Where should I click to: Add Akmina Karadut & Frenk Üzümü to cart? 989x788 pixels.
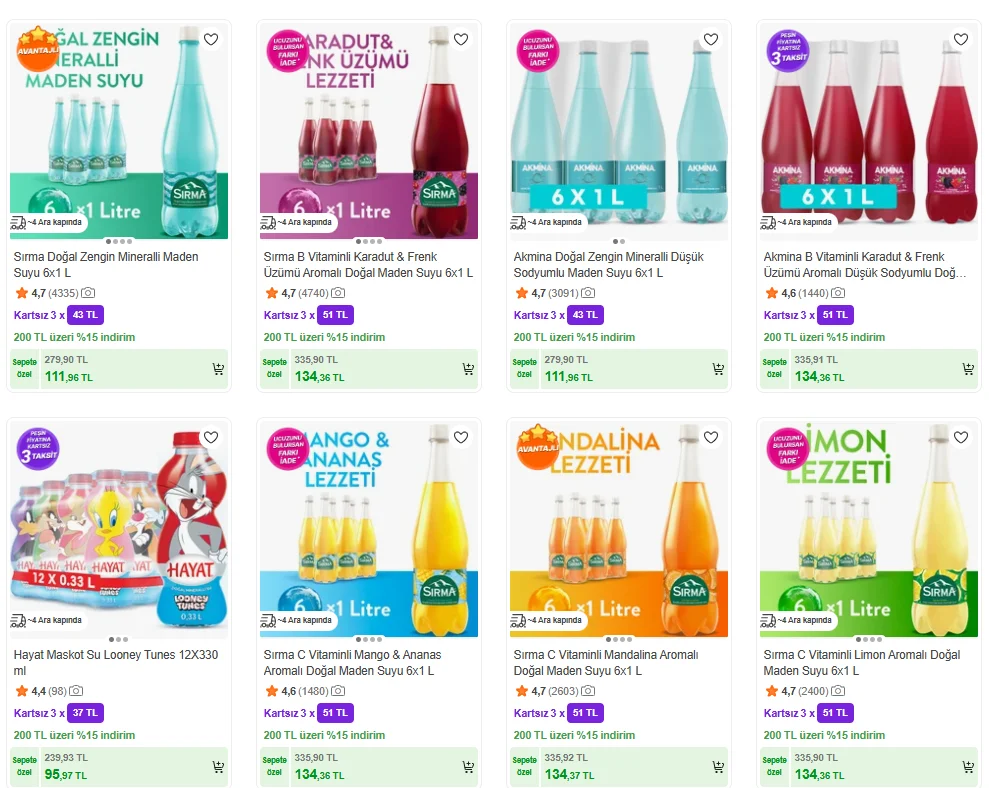(968, 369)
